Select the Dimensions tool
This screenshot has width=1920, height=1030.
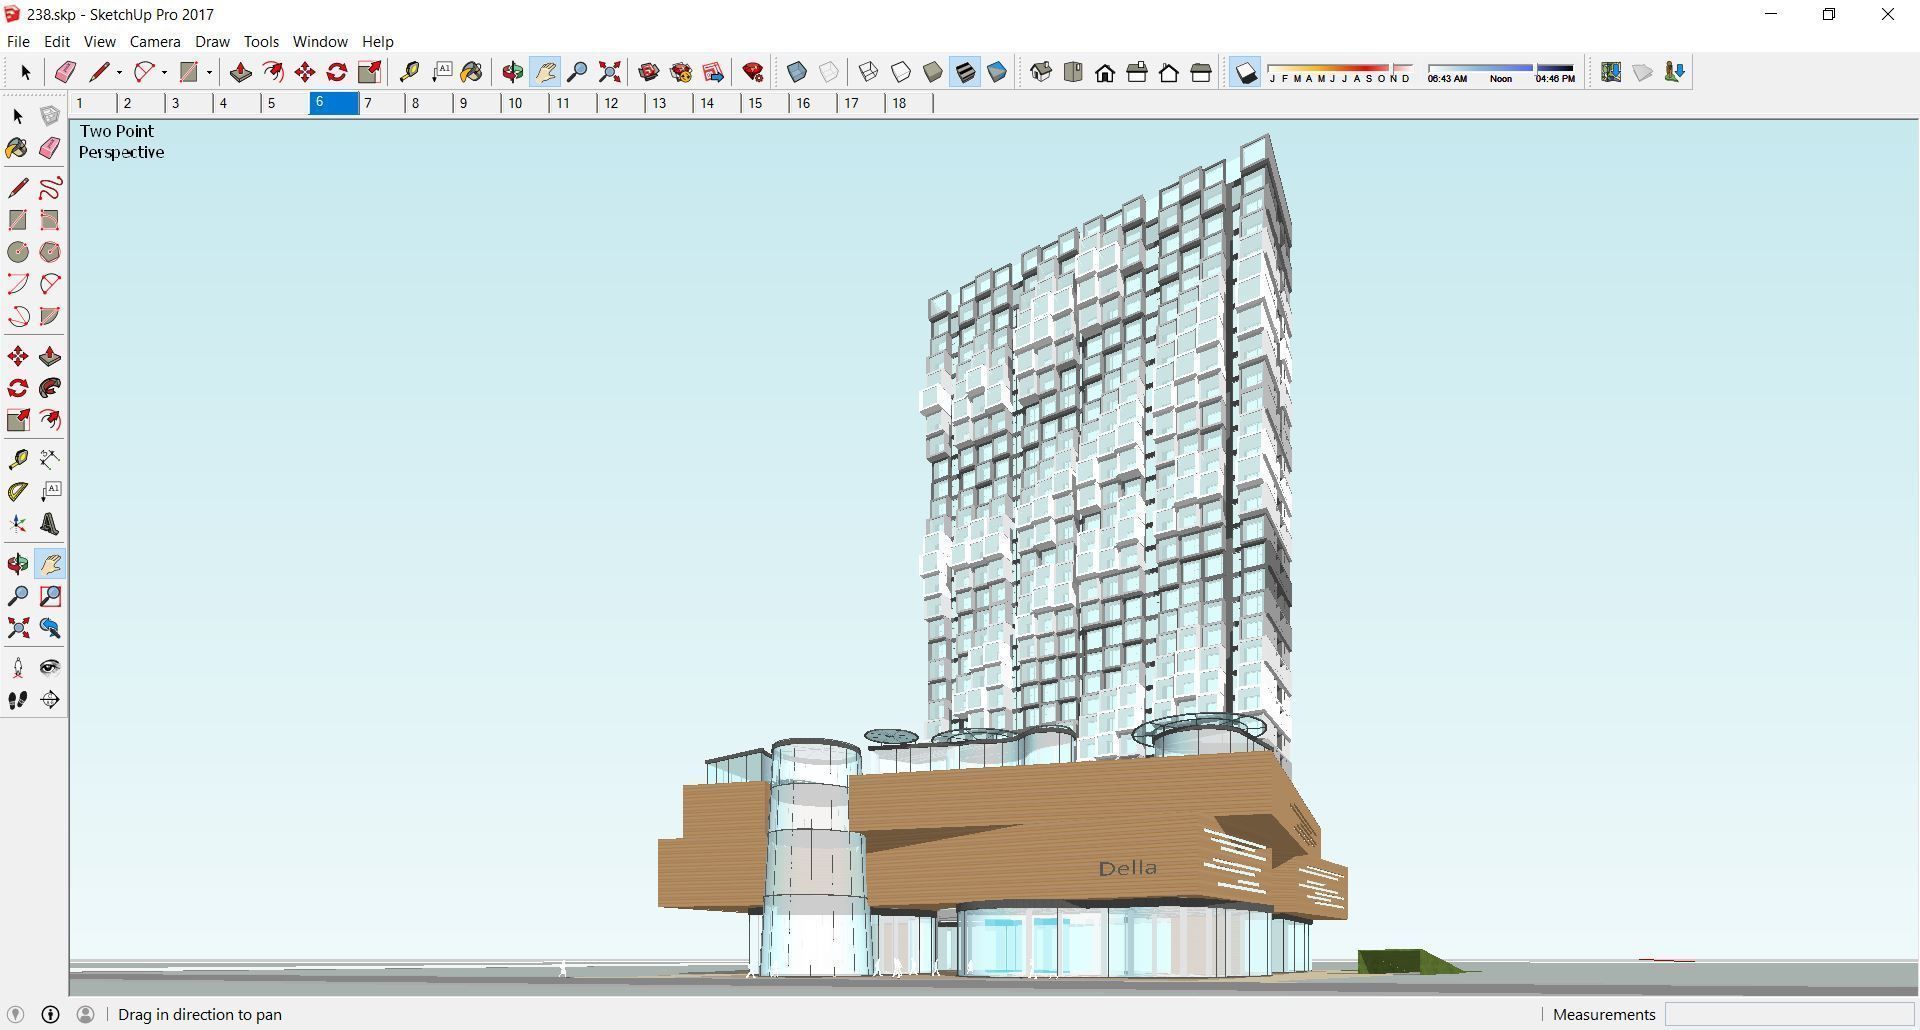click(50, 459)
